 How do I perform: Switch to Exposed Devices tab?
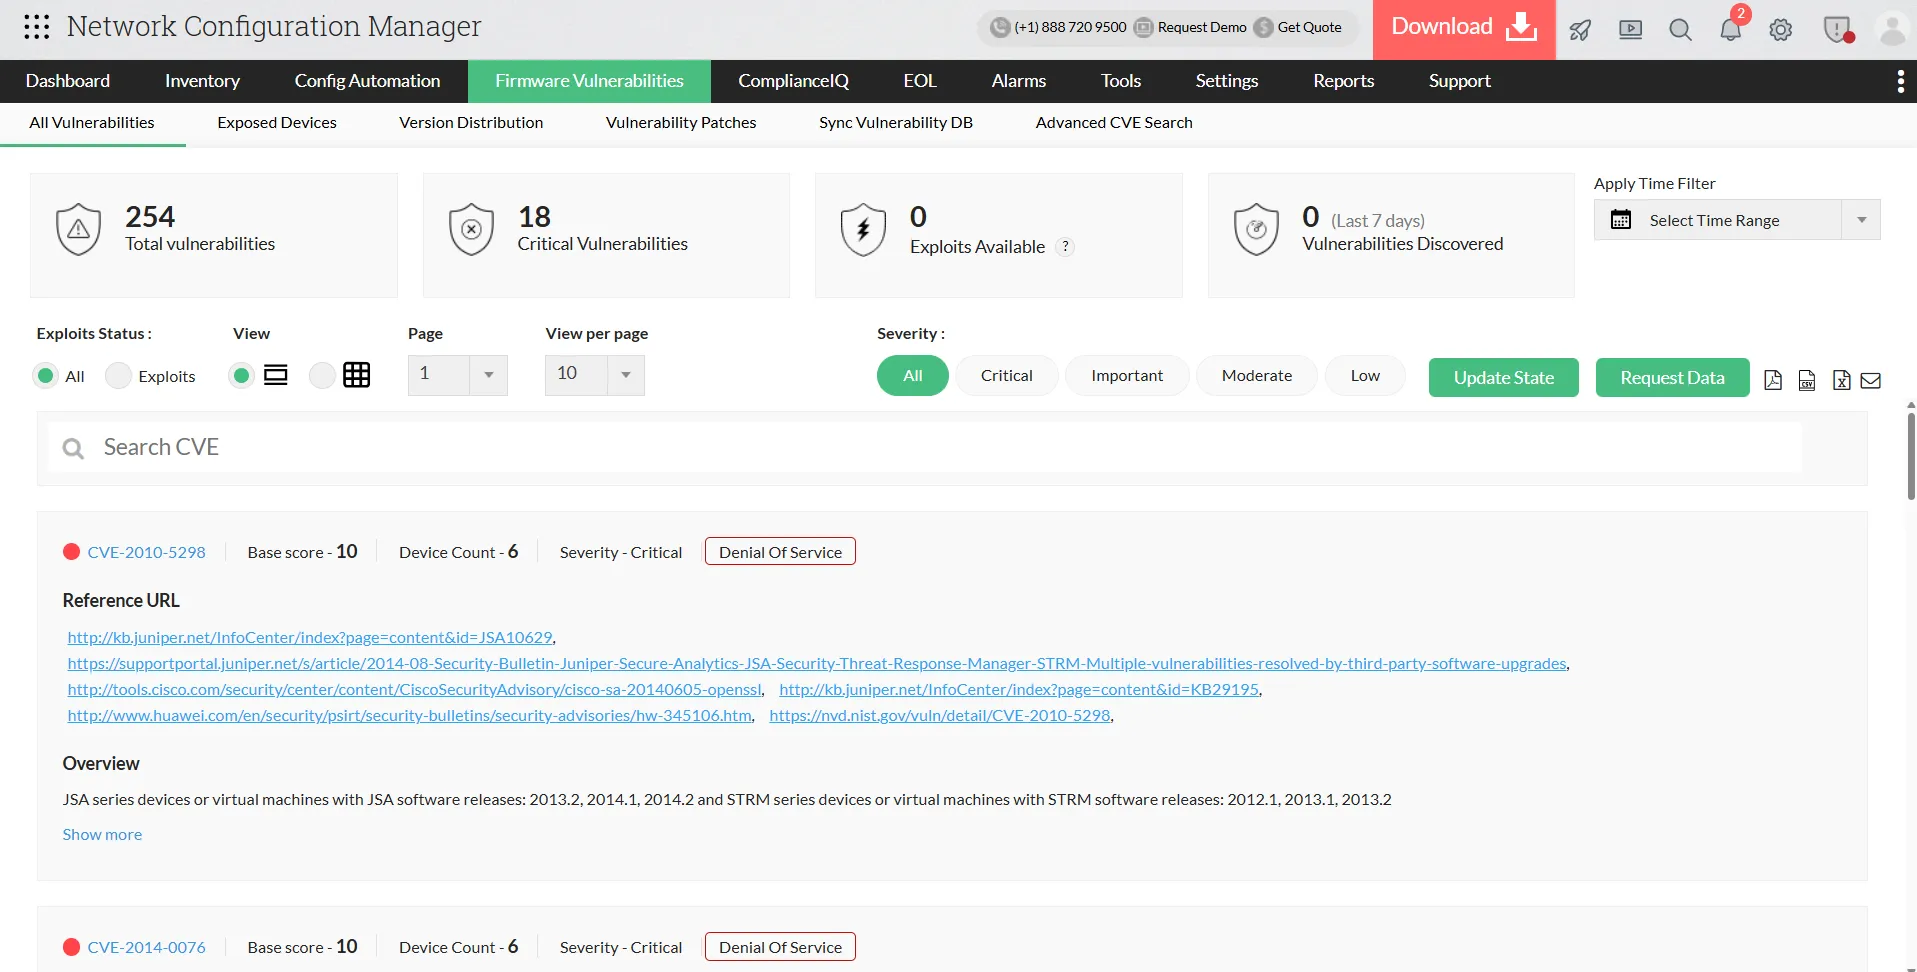(277, 123)
